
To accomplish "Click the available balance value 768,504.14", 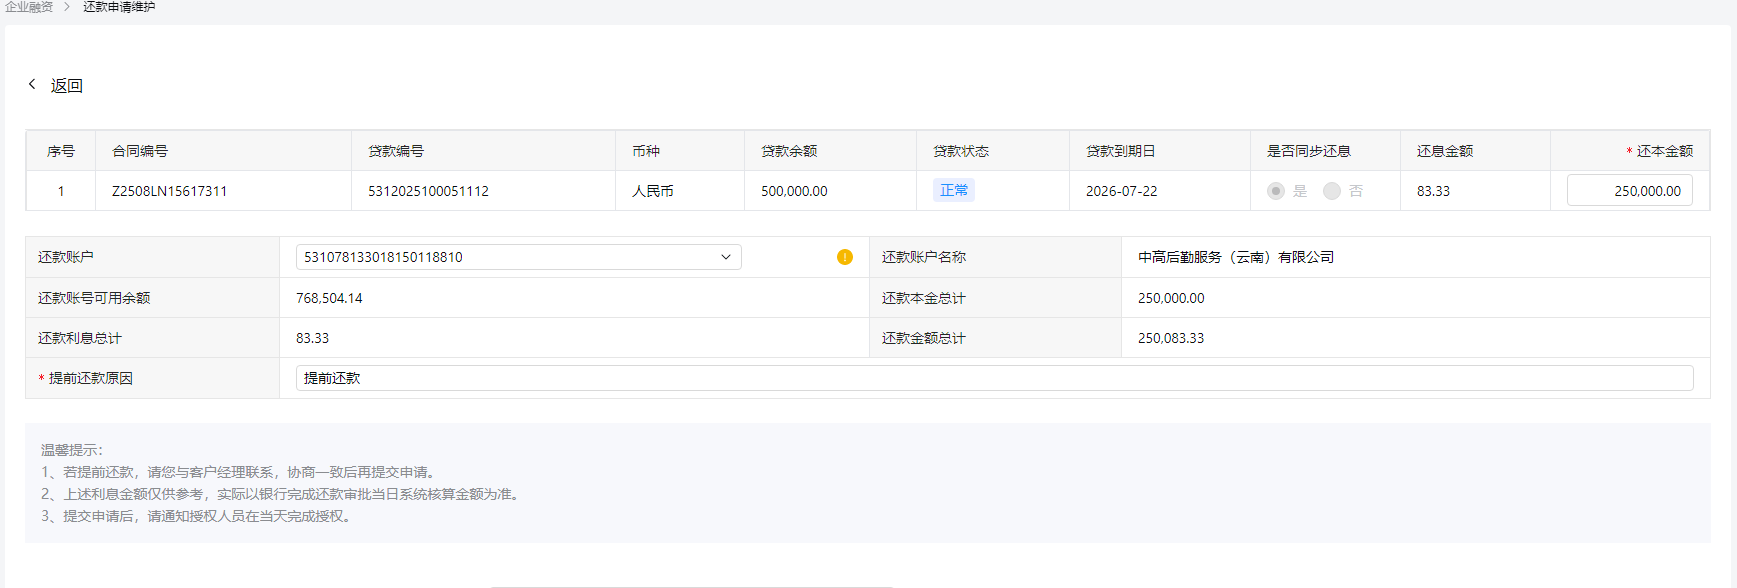I will point(329,298).
